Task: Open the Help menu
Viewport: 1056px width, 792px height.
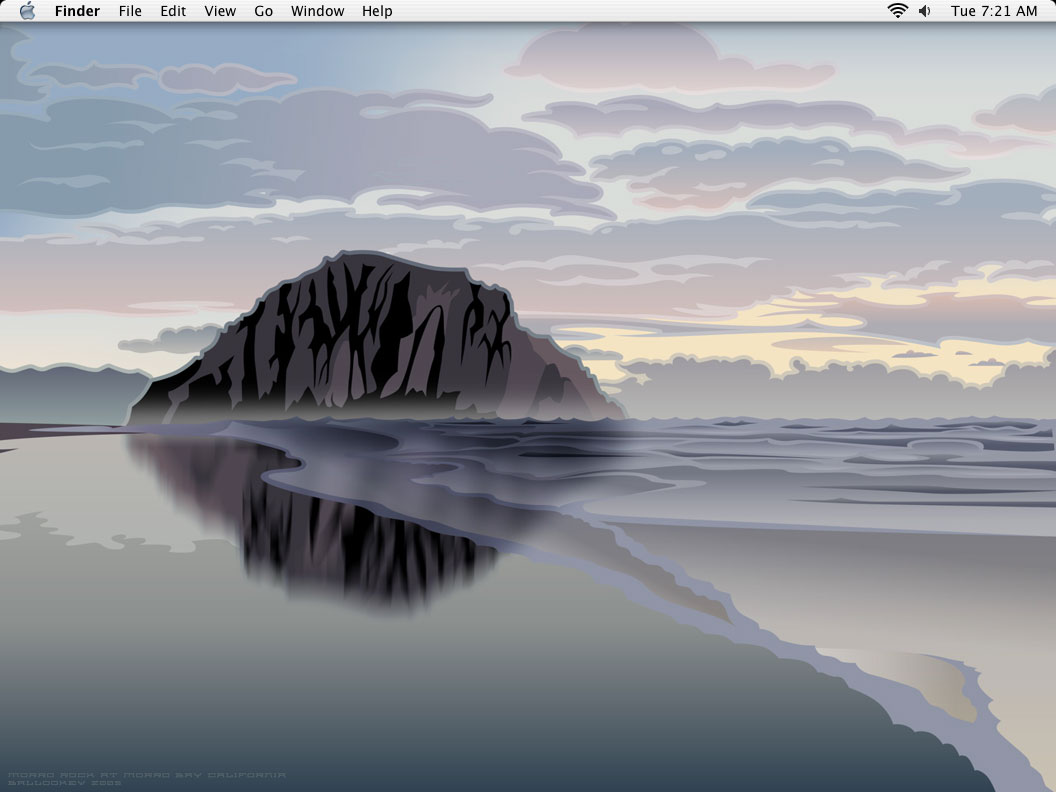Action: 377,11
